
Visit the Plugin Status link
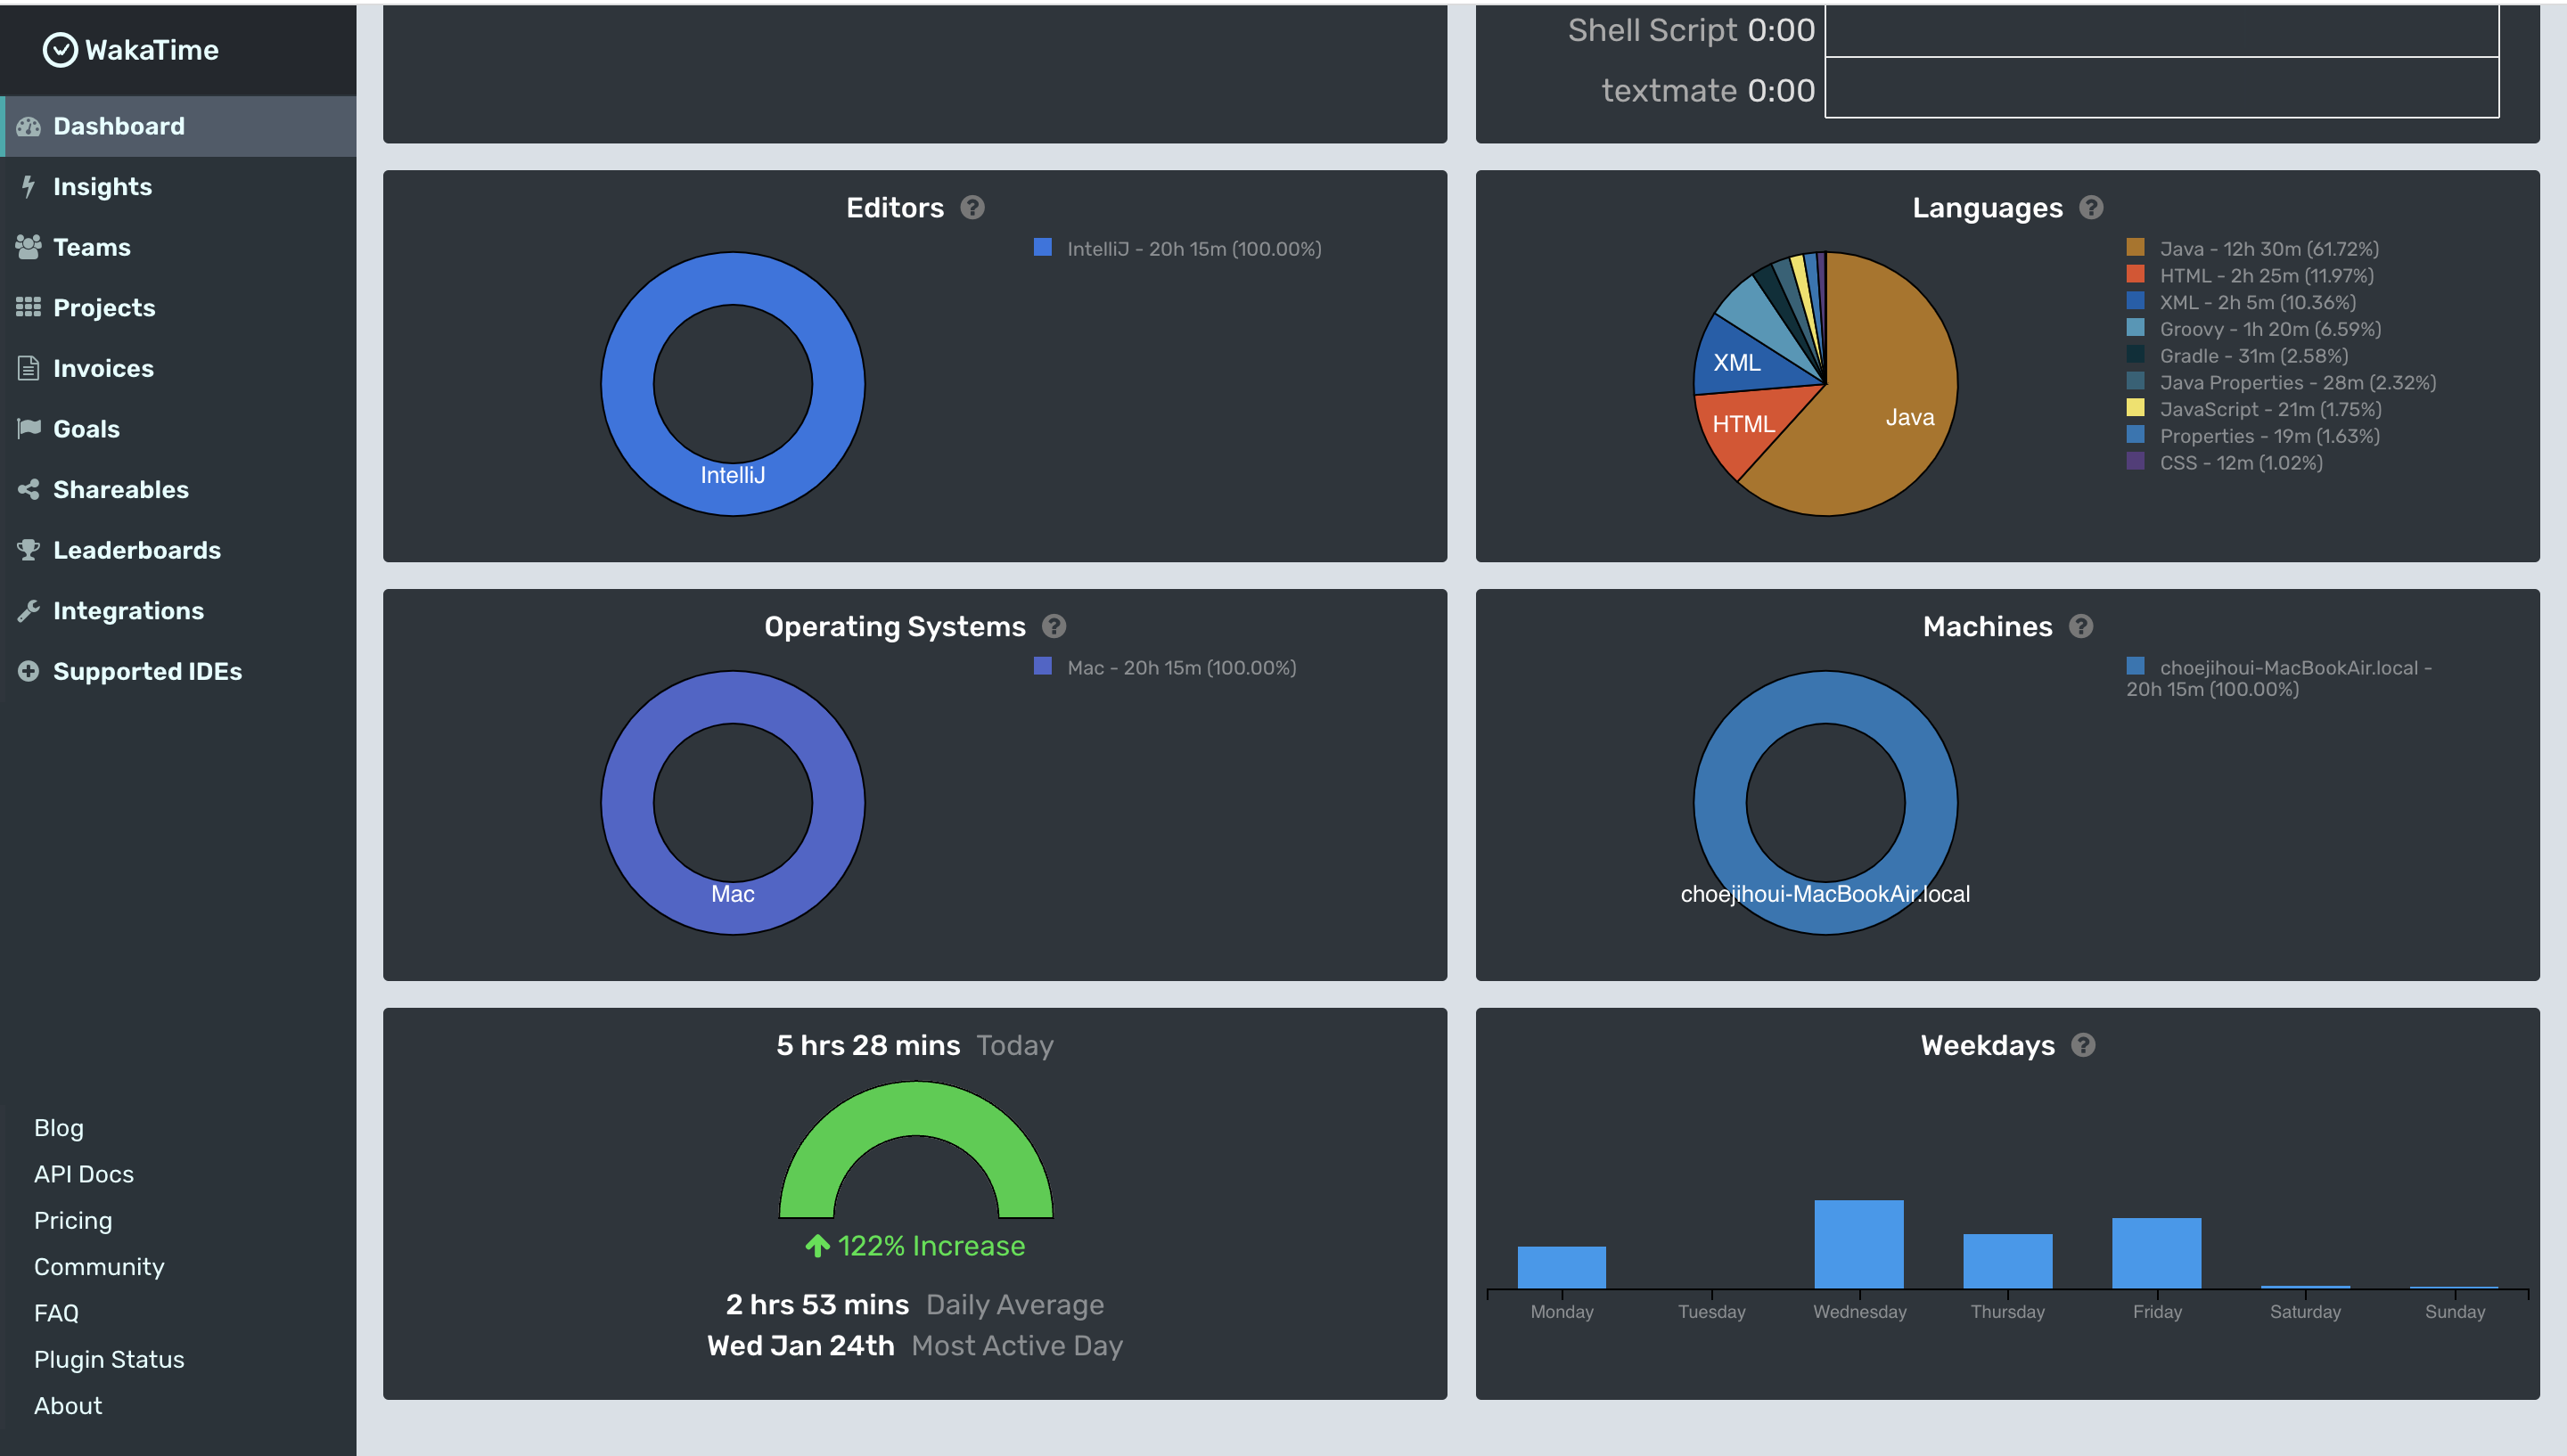tap(109, 1359)
